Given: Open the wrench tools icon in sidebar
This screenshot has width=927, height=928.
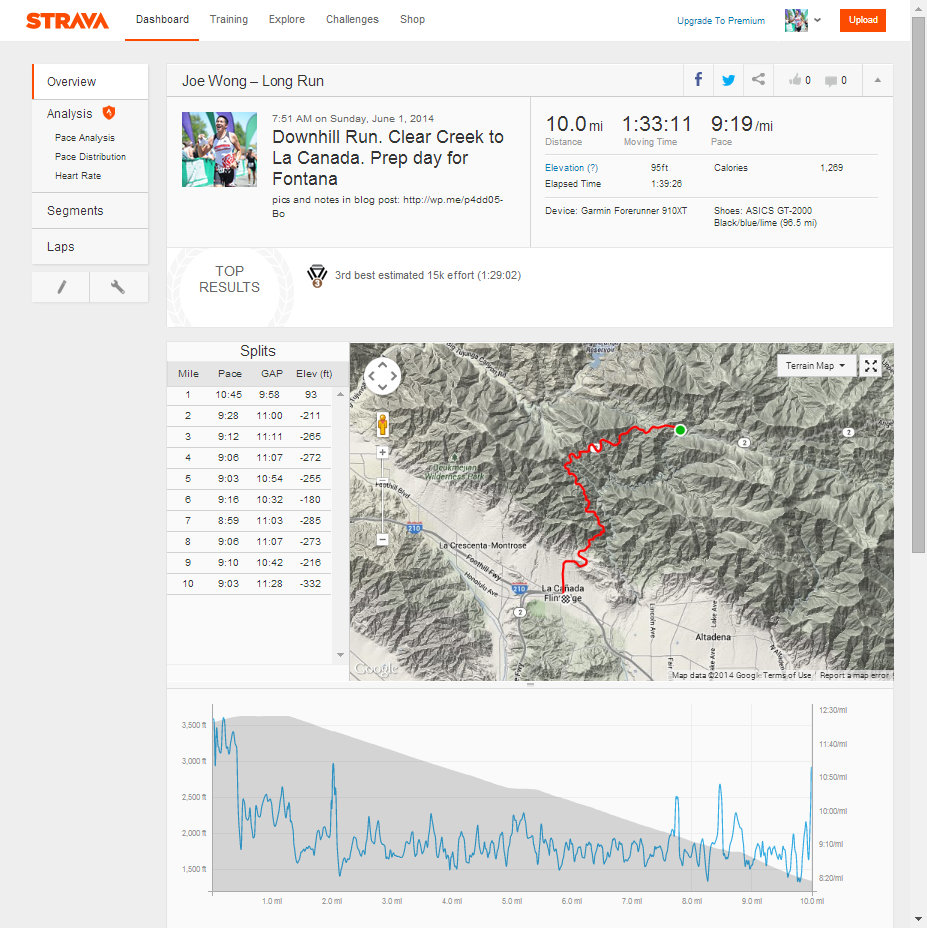Looking at the screenshot, I should click(x=118, y=287).
